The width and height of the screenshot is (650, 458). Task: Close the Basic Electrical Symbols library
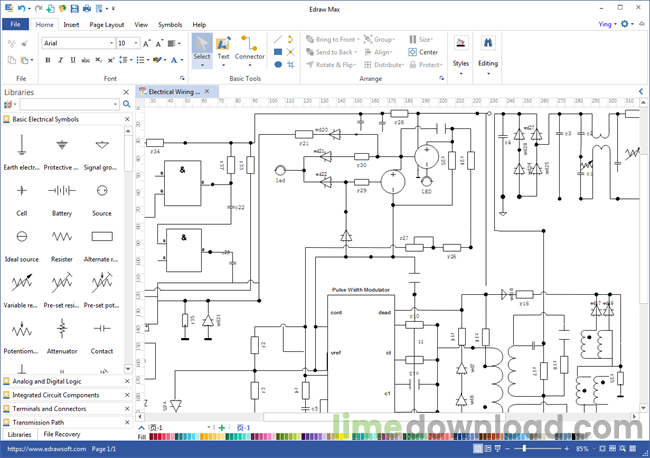pos(127,119)
